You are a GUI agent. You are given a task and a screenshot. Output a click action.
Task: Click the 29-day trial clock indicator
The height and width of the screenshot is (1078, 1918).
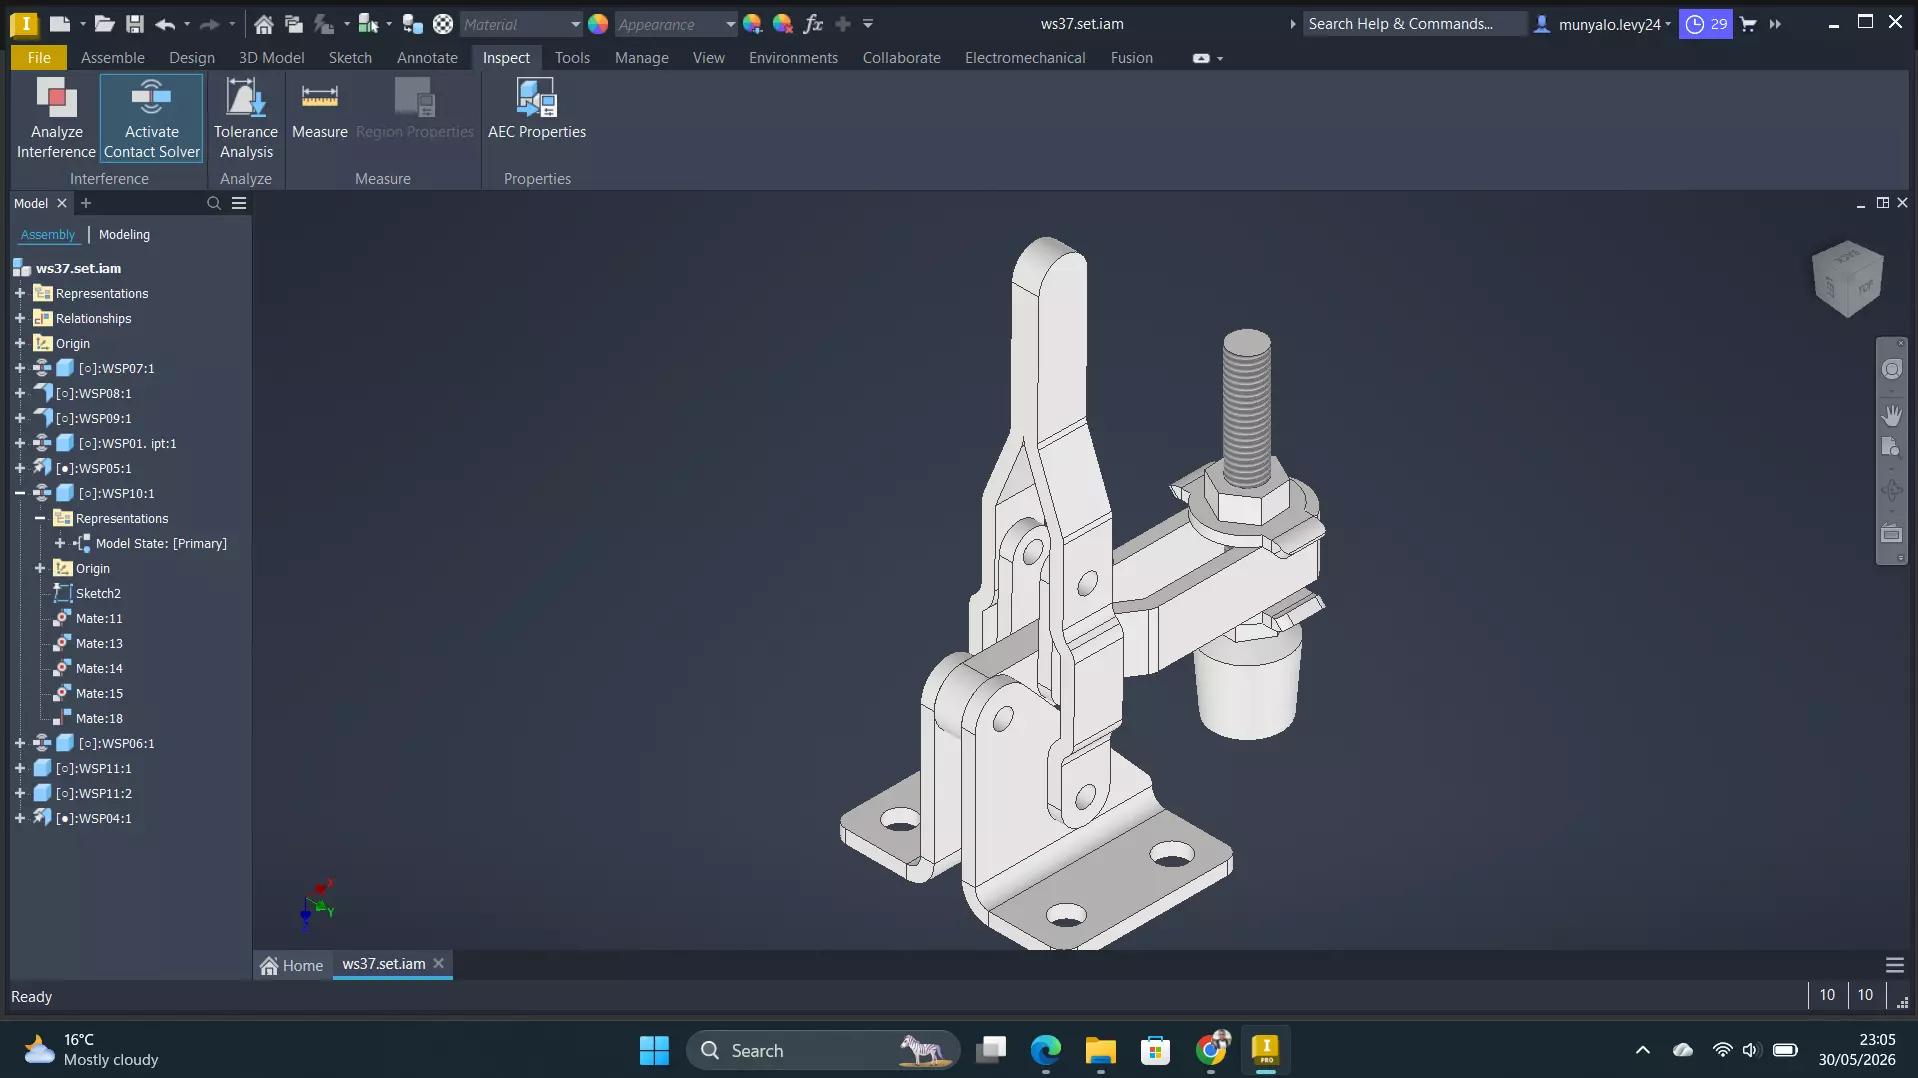click(x=1706, y=24)
